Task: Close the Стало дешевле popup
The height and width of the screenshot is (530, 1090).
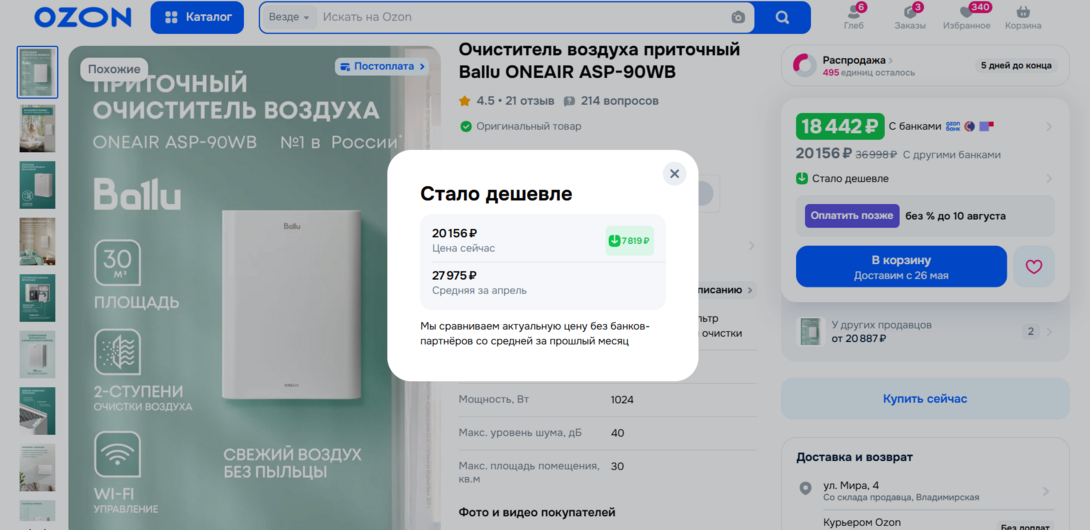Action: [674, 174]
